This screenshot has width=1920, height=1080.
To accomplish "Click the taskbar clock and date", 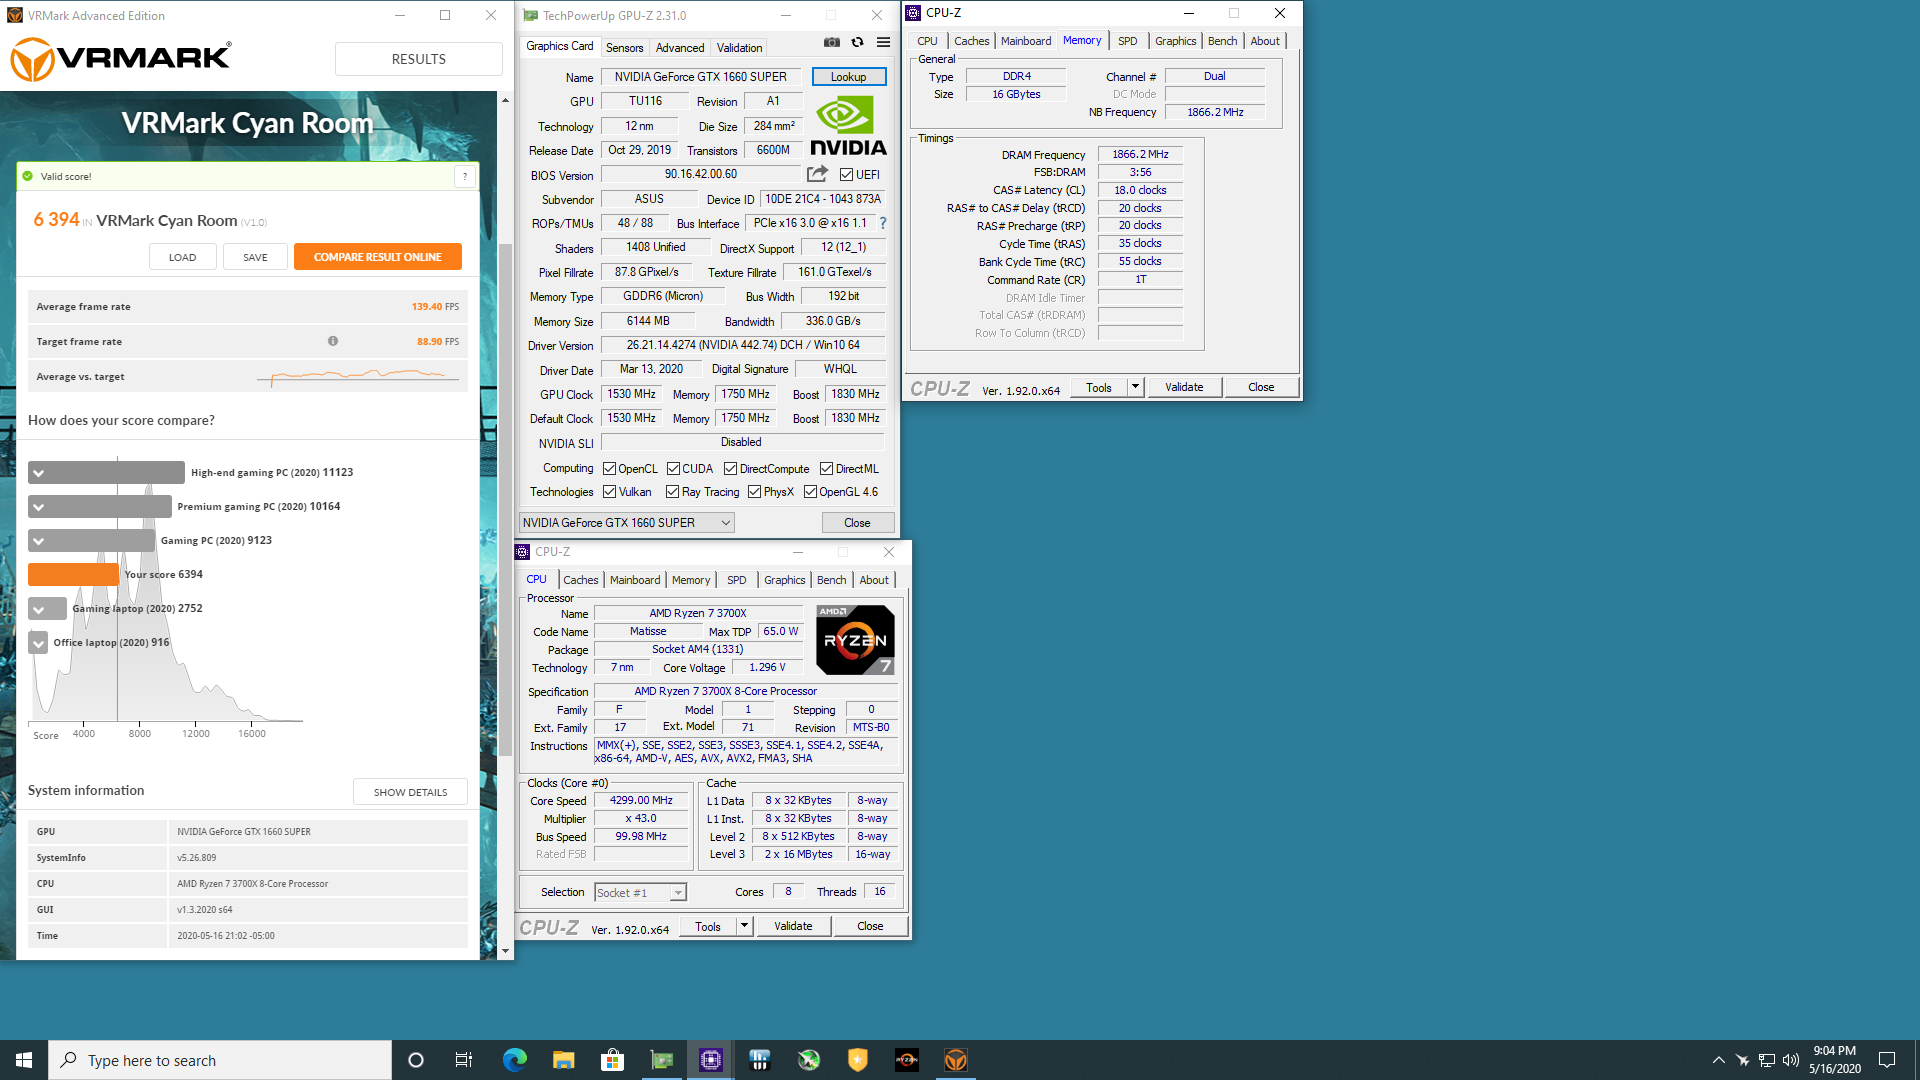I will pos(1834,1060).
